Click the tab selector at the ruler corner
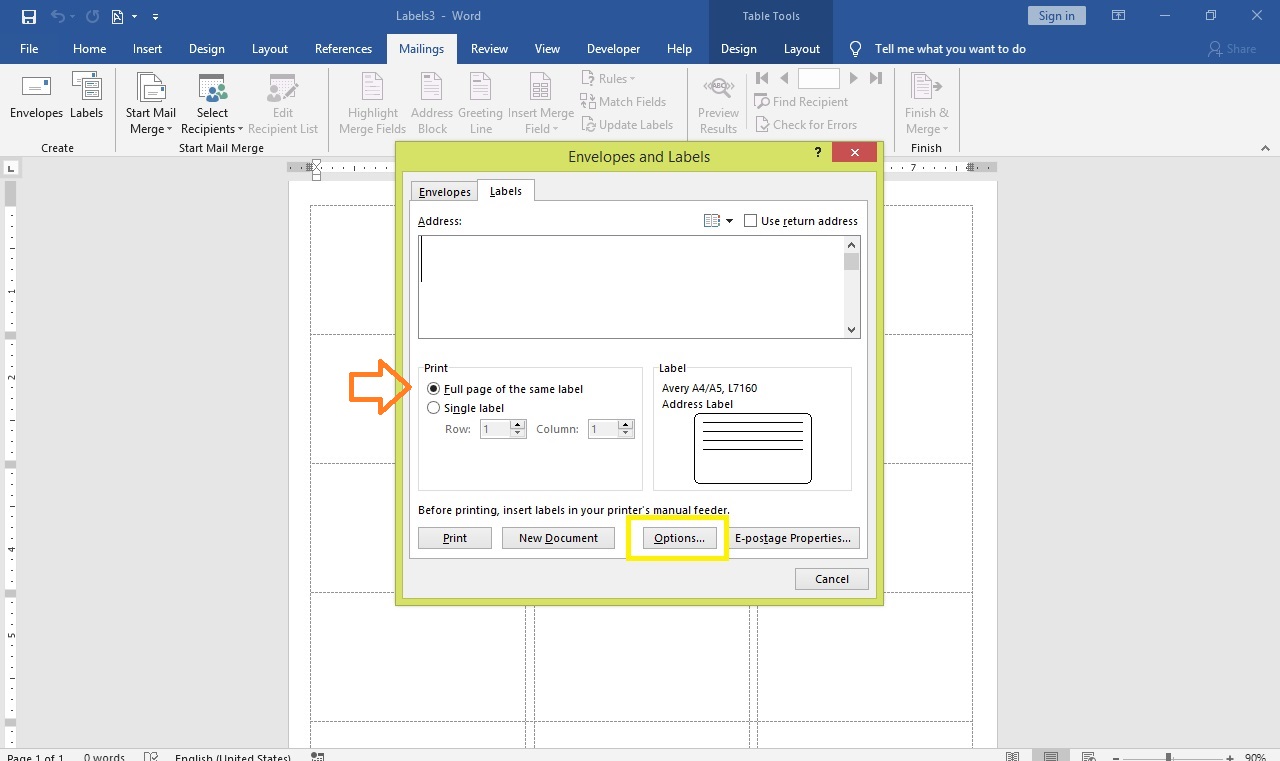 10,167
